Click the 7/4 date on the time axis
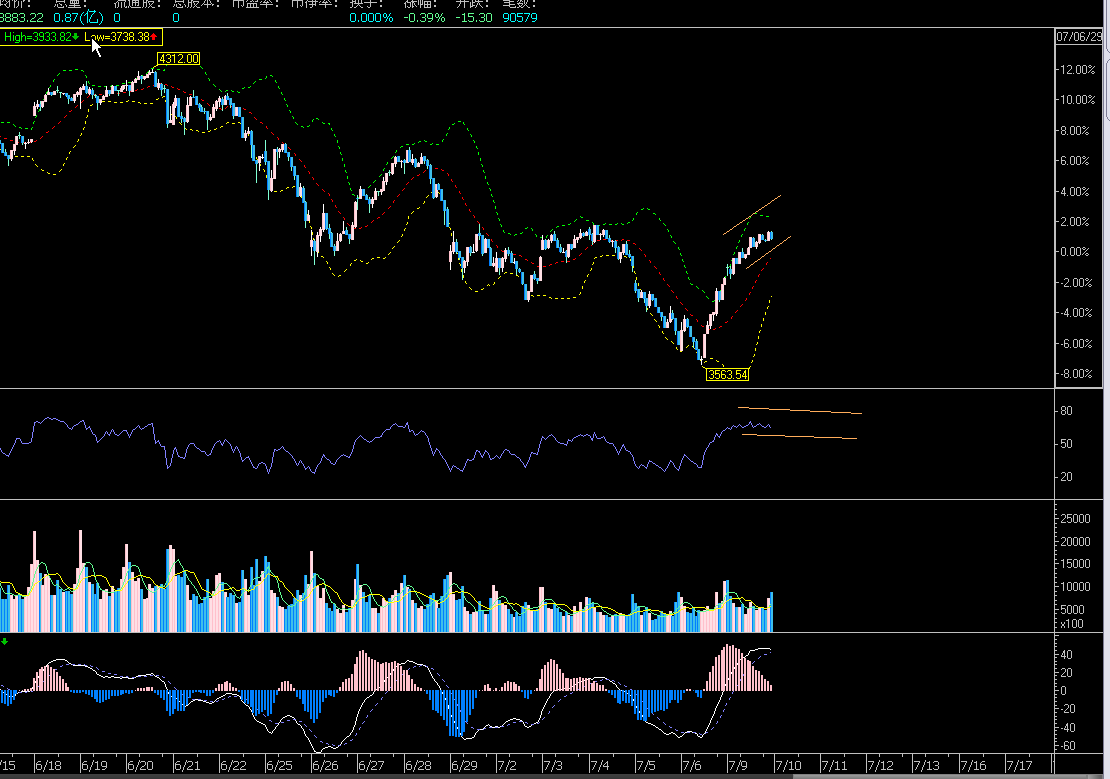This screenshot has height=779, width=1110. coord(600,765)
